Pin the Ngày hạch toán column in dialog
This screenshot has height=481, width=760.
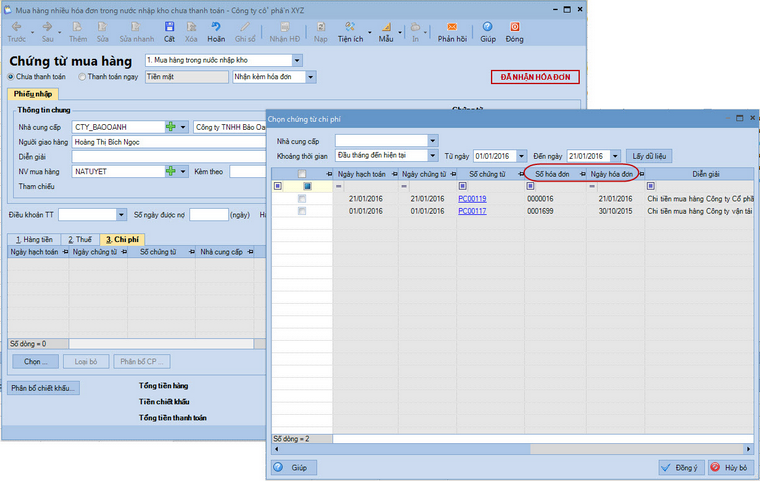pyautogui.click(x=394, y=174)
